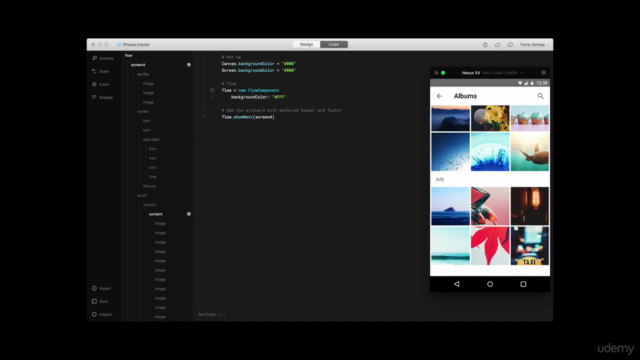Screen dimensions: 640x360
Task: Open the flock of birds photo thumbnail
Action: pyautogui.click(x=451, y=152)
